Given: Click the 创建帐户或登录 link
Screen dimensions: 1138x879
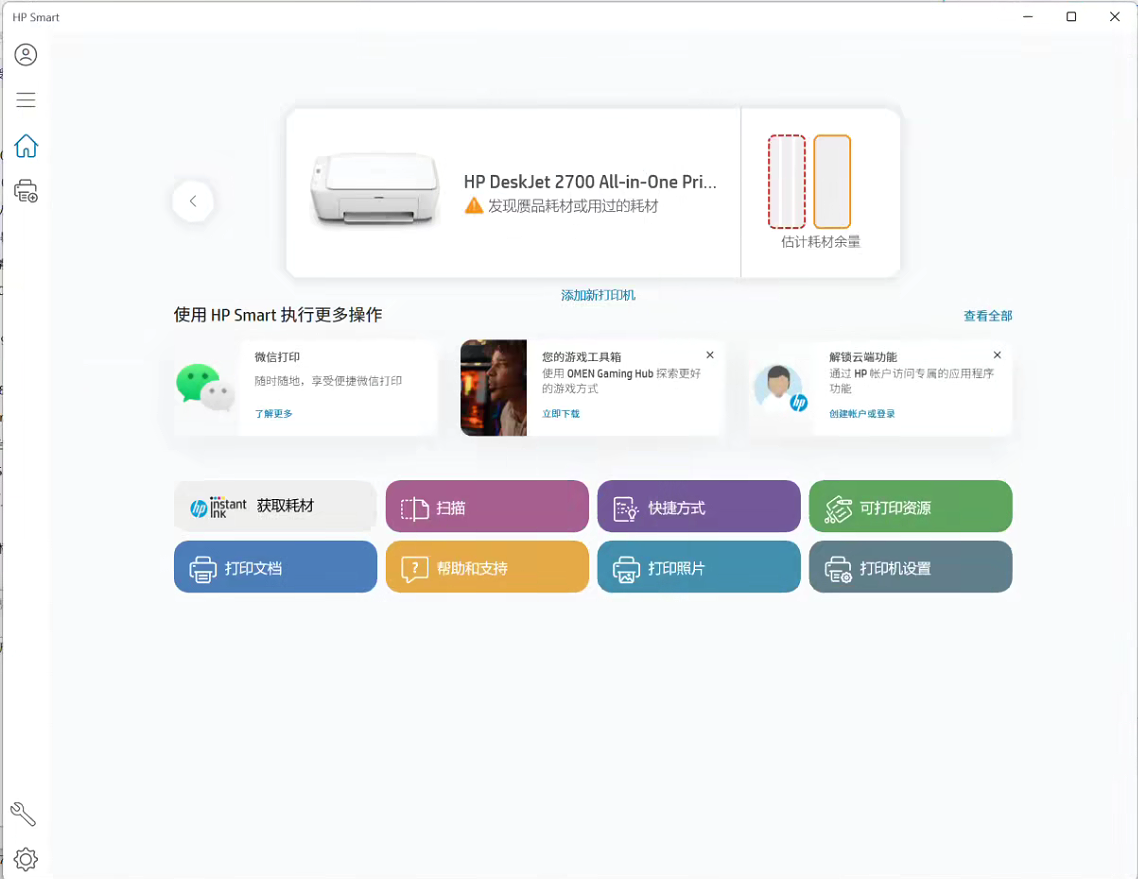Looking at the screenshot, I should click(862, 414).
